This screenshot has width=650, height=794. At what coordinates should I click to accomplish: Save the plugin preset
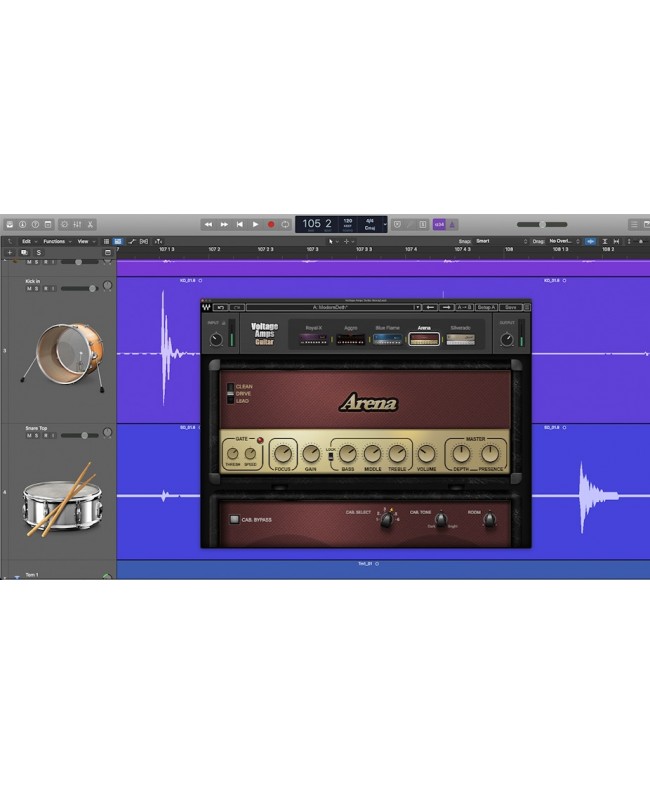click(x=511, y=307)
